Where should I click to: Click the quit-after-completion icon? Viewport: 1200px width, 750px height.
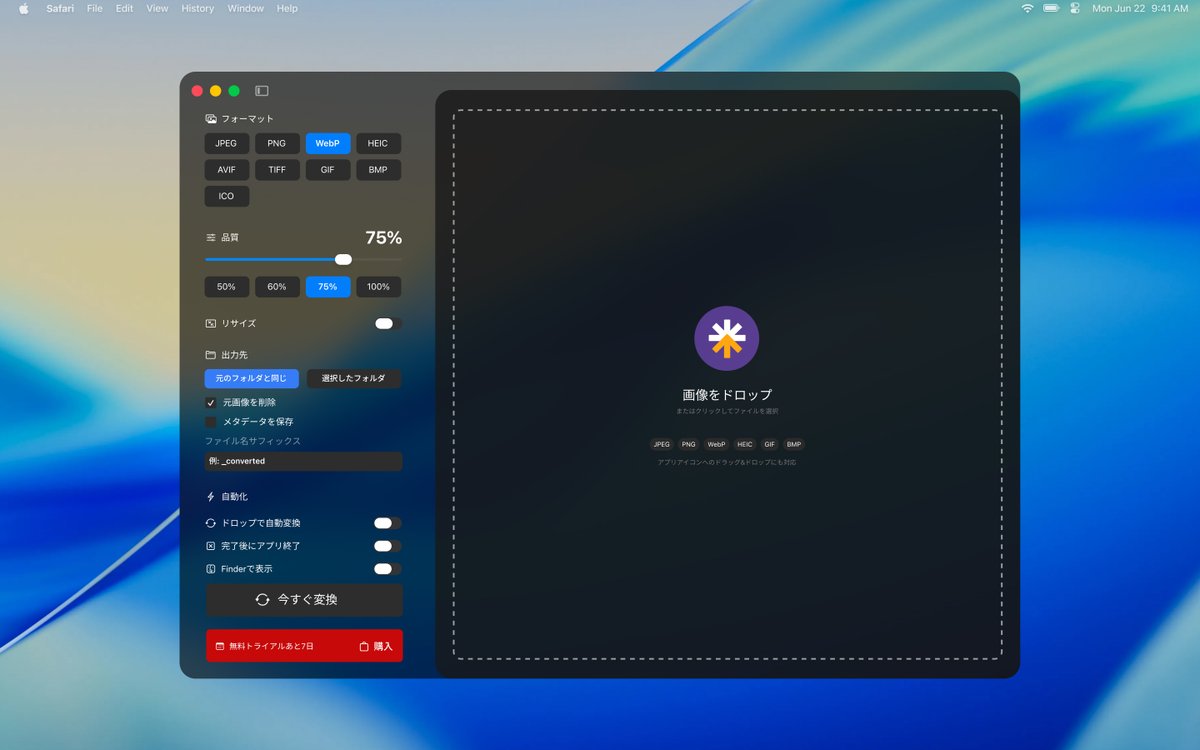211,546
